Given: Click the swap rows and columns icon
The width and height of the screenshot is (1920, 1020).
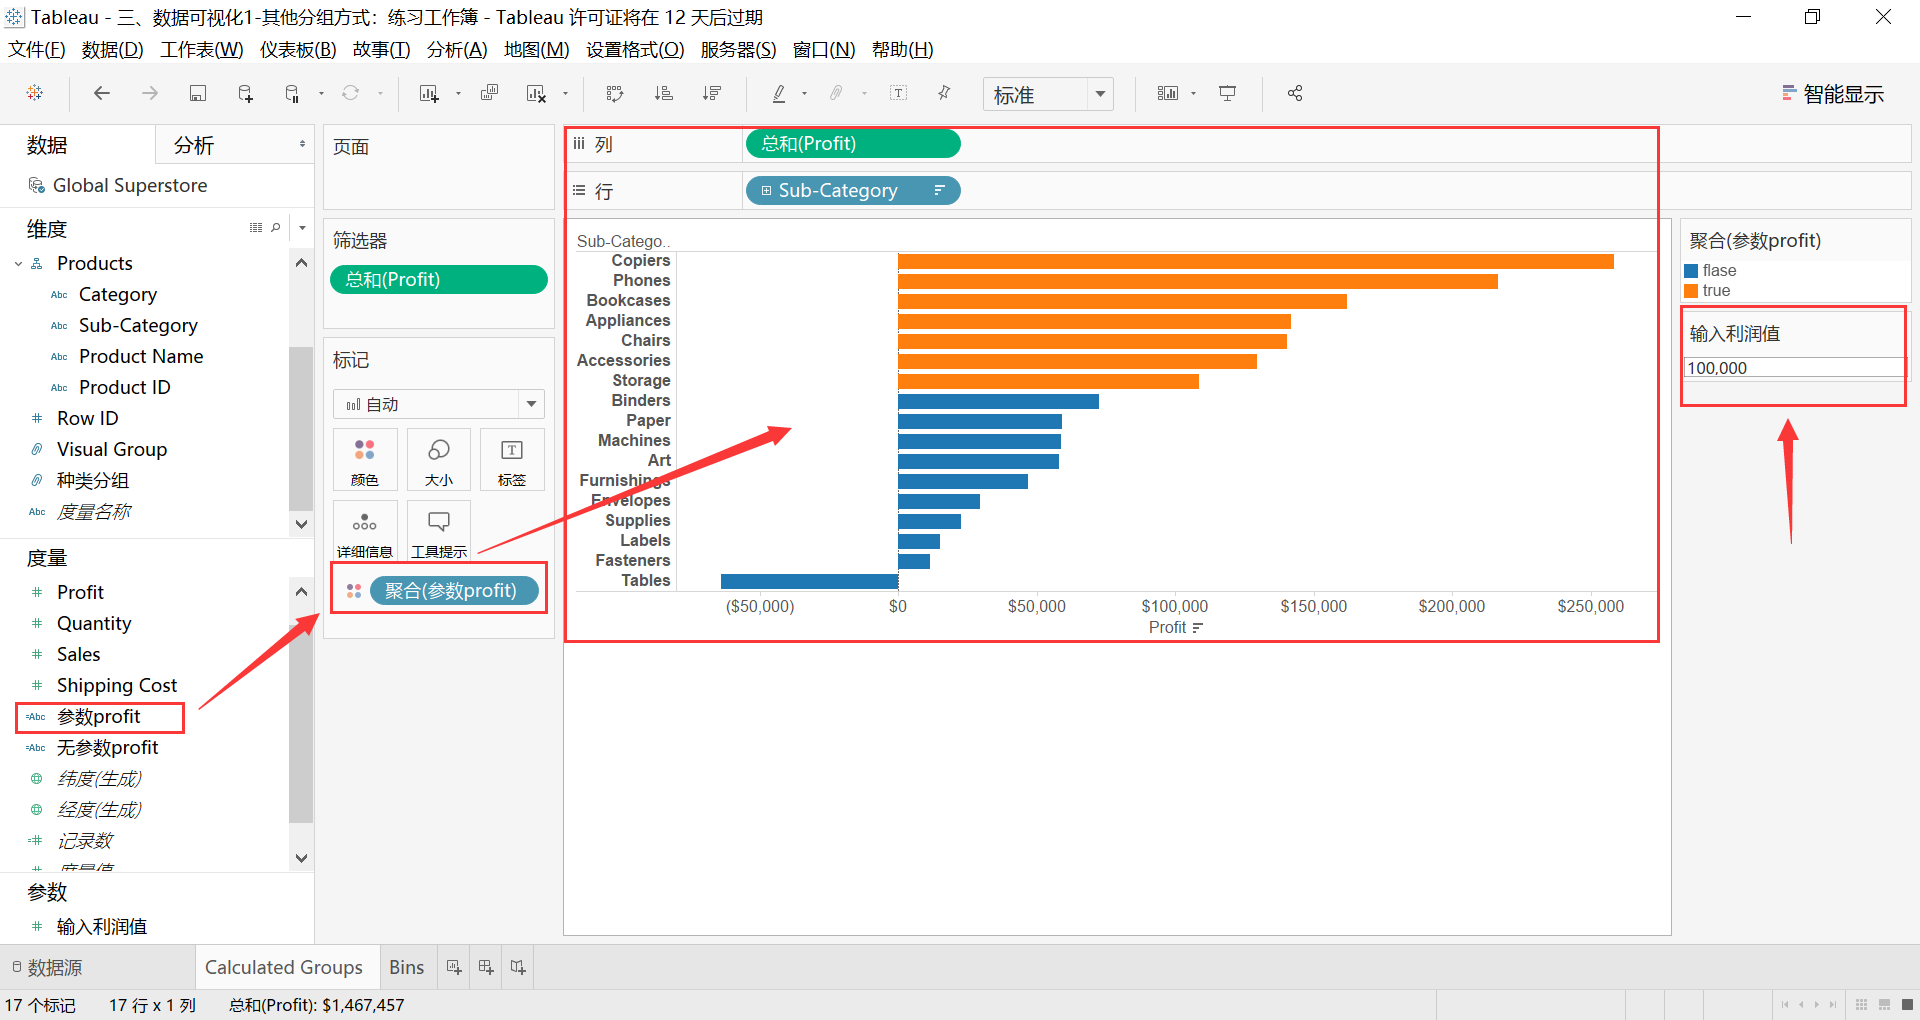Looking at the screenshot, I should tap(615, 93).
